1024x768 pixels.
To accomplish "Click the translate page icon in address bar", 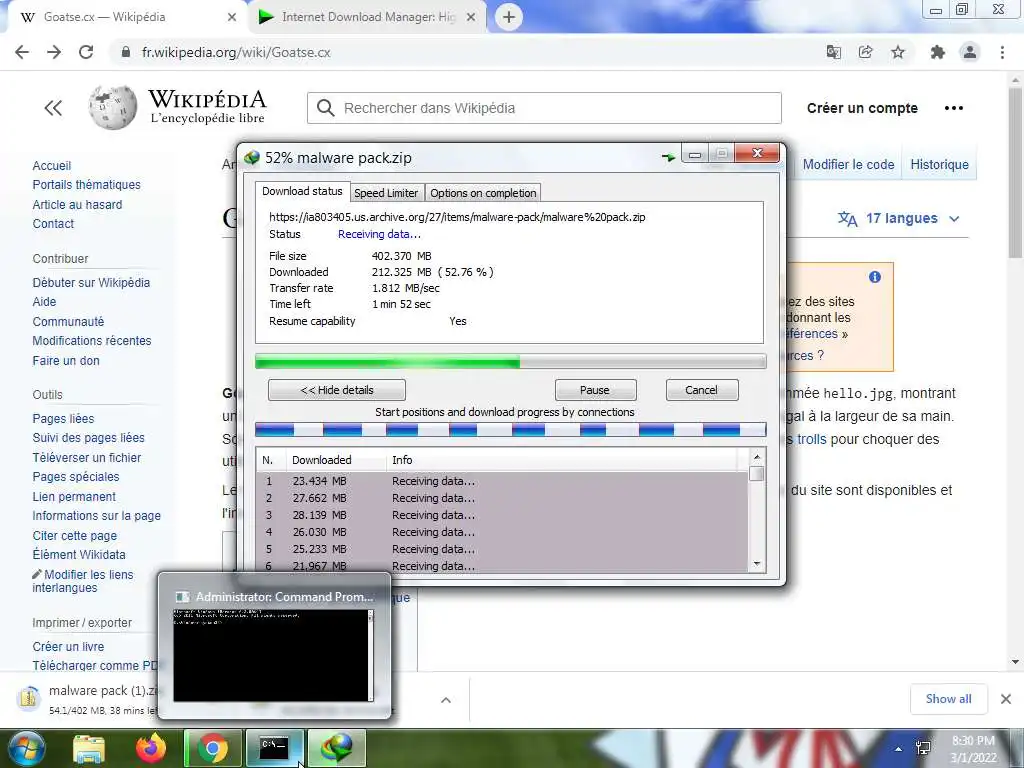I will (833, 52).
